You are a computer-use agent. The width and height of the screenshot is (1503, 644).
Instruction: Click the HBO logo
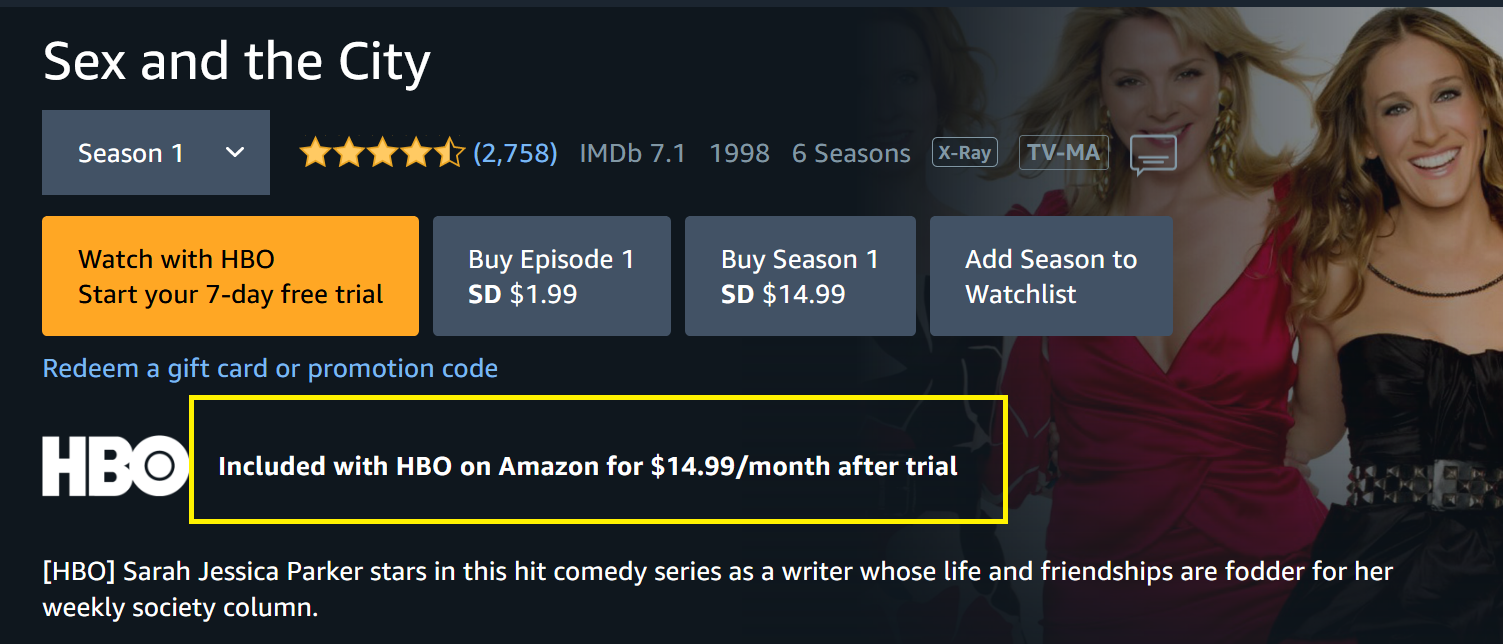point(115,466)
